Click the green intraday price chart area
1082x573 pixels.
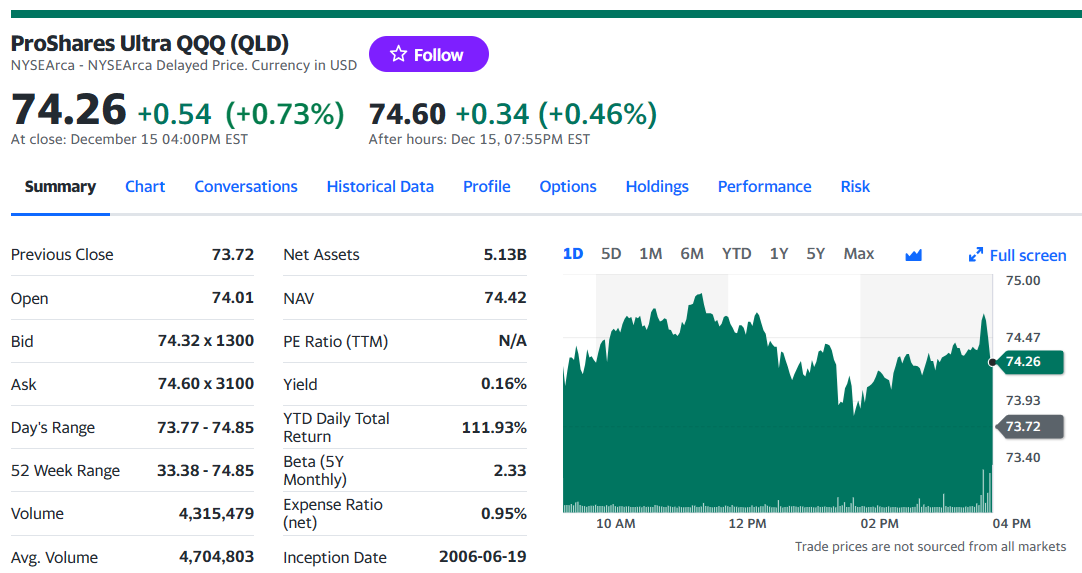(778, 414)
